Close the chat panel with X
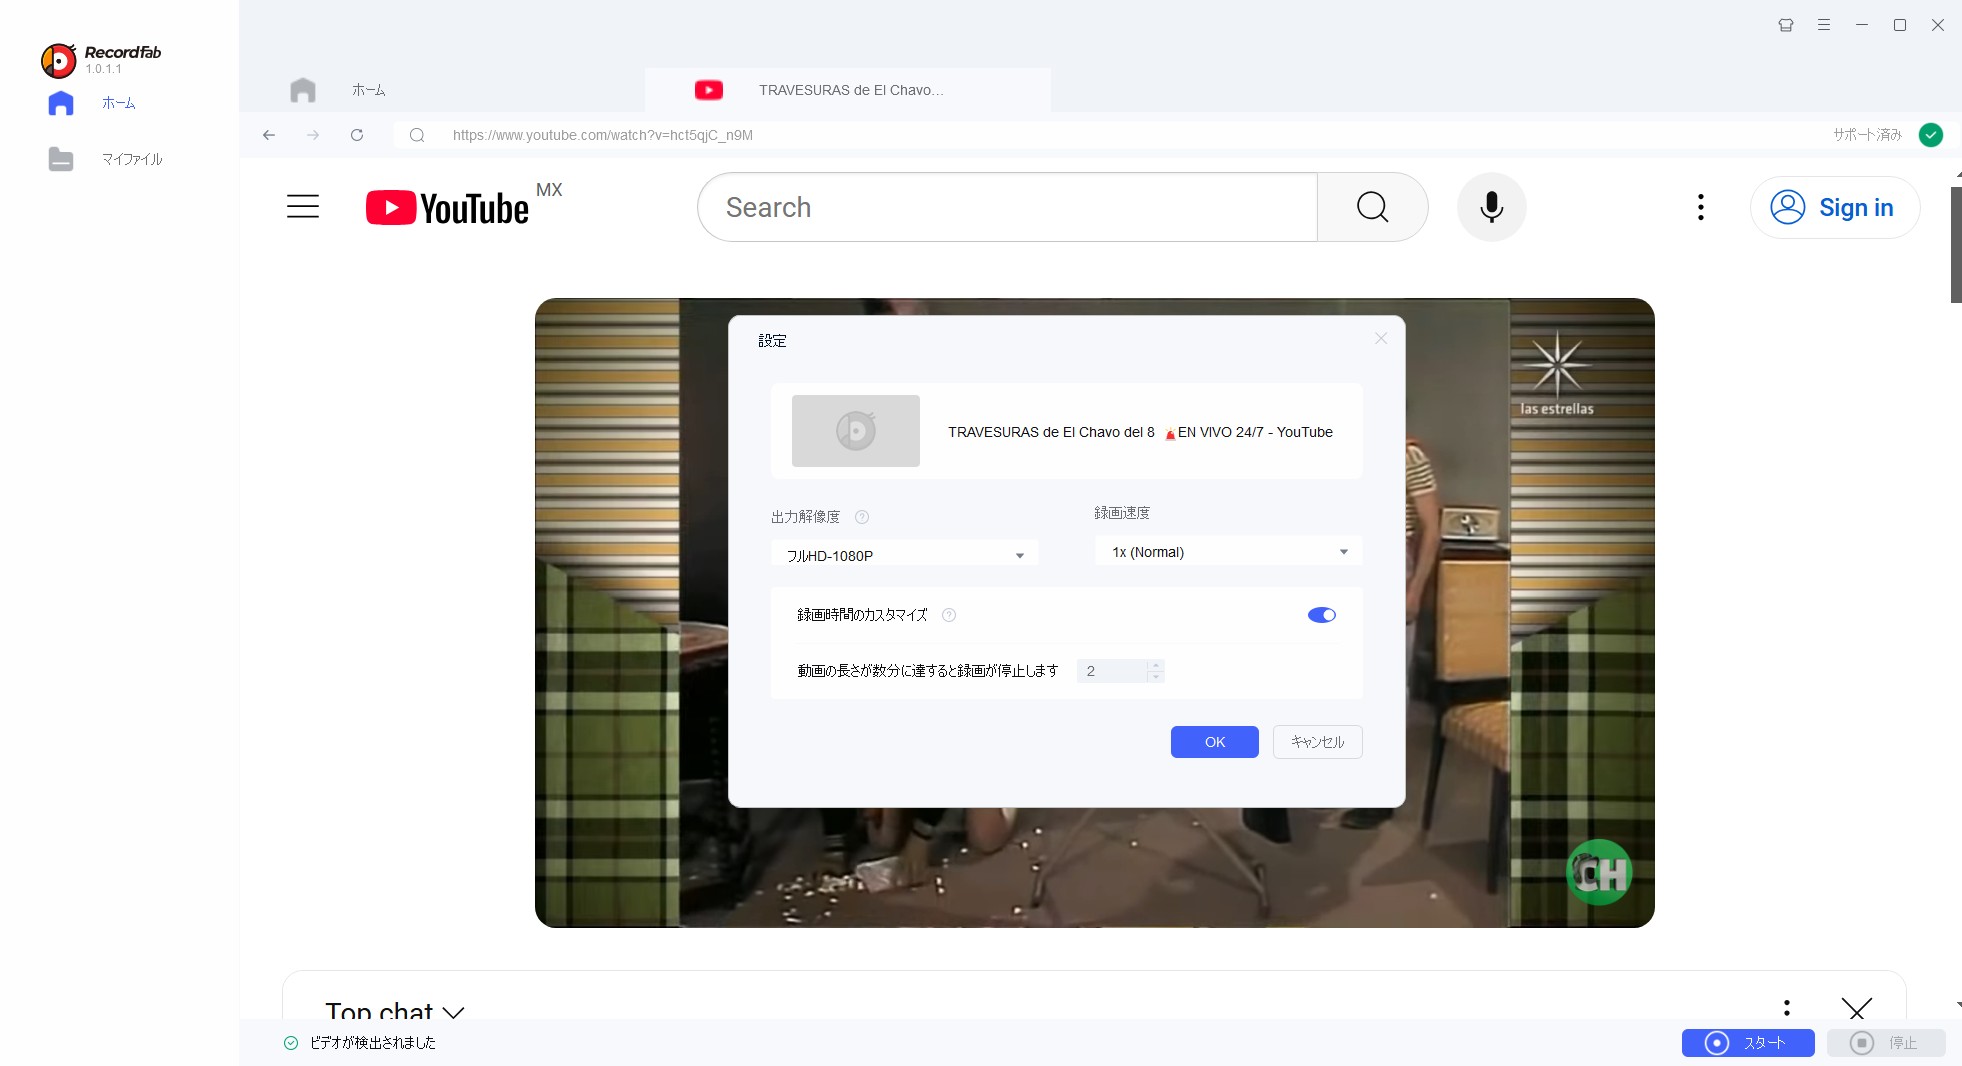The height and width of the screenshot is (1066, 1962). point(1857,1008)
